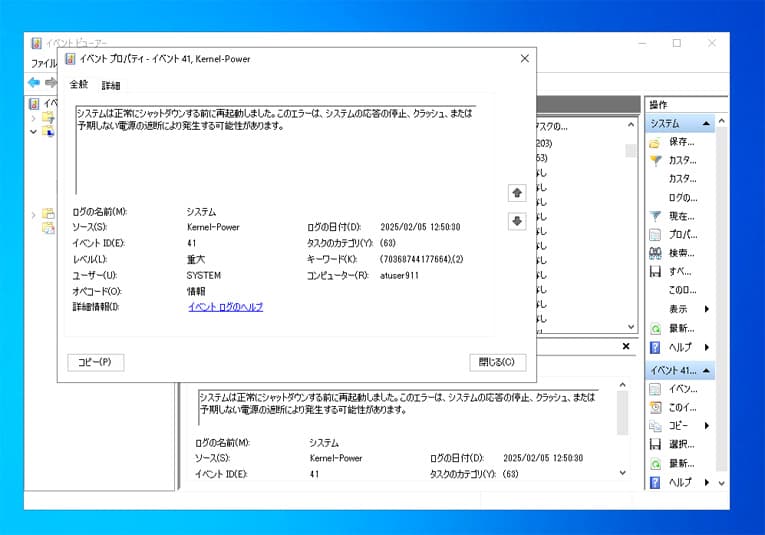This screenshot has width=765, height=535.
Task: Select the 全般 tab
Action: [78, 85]
